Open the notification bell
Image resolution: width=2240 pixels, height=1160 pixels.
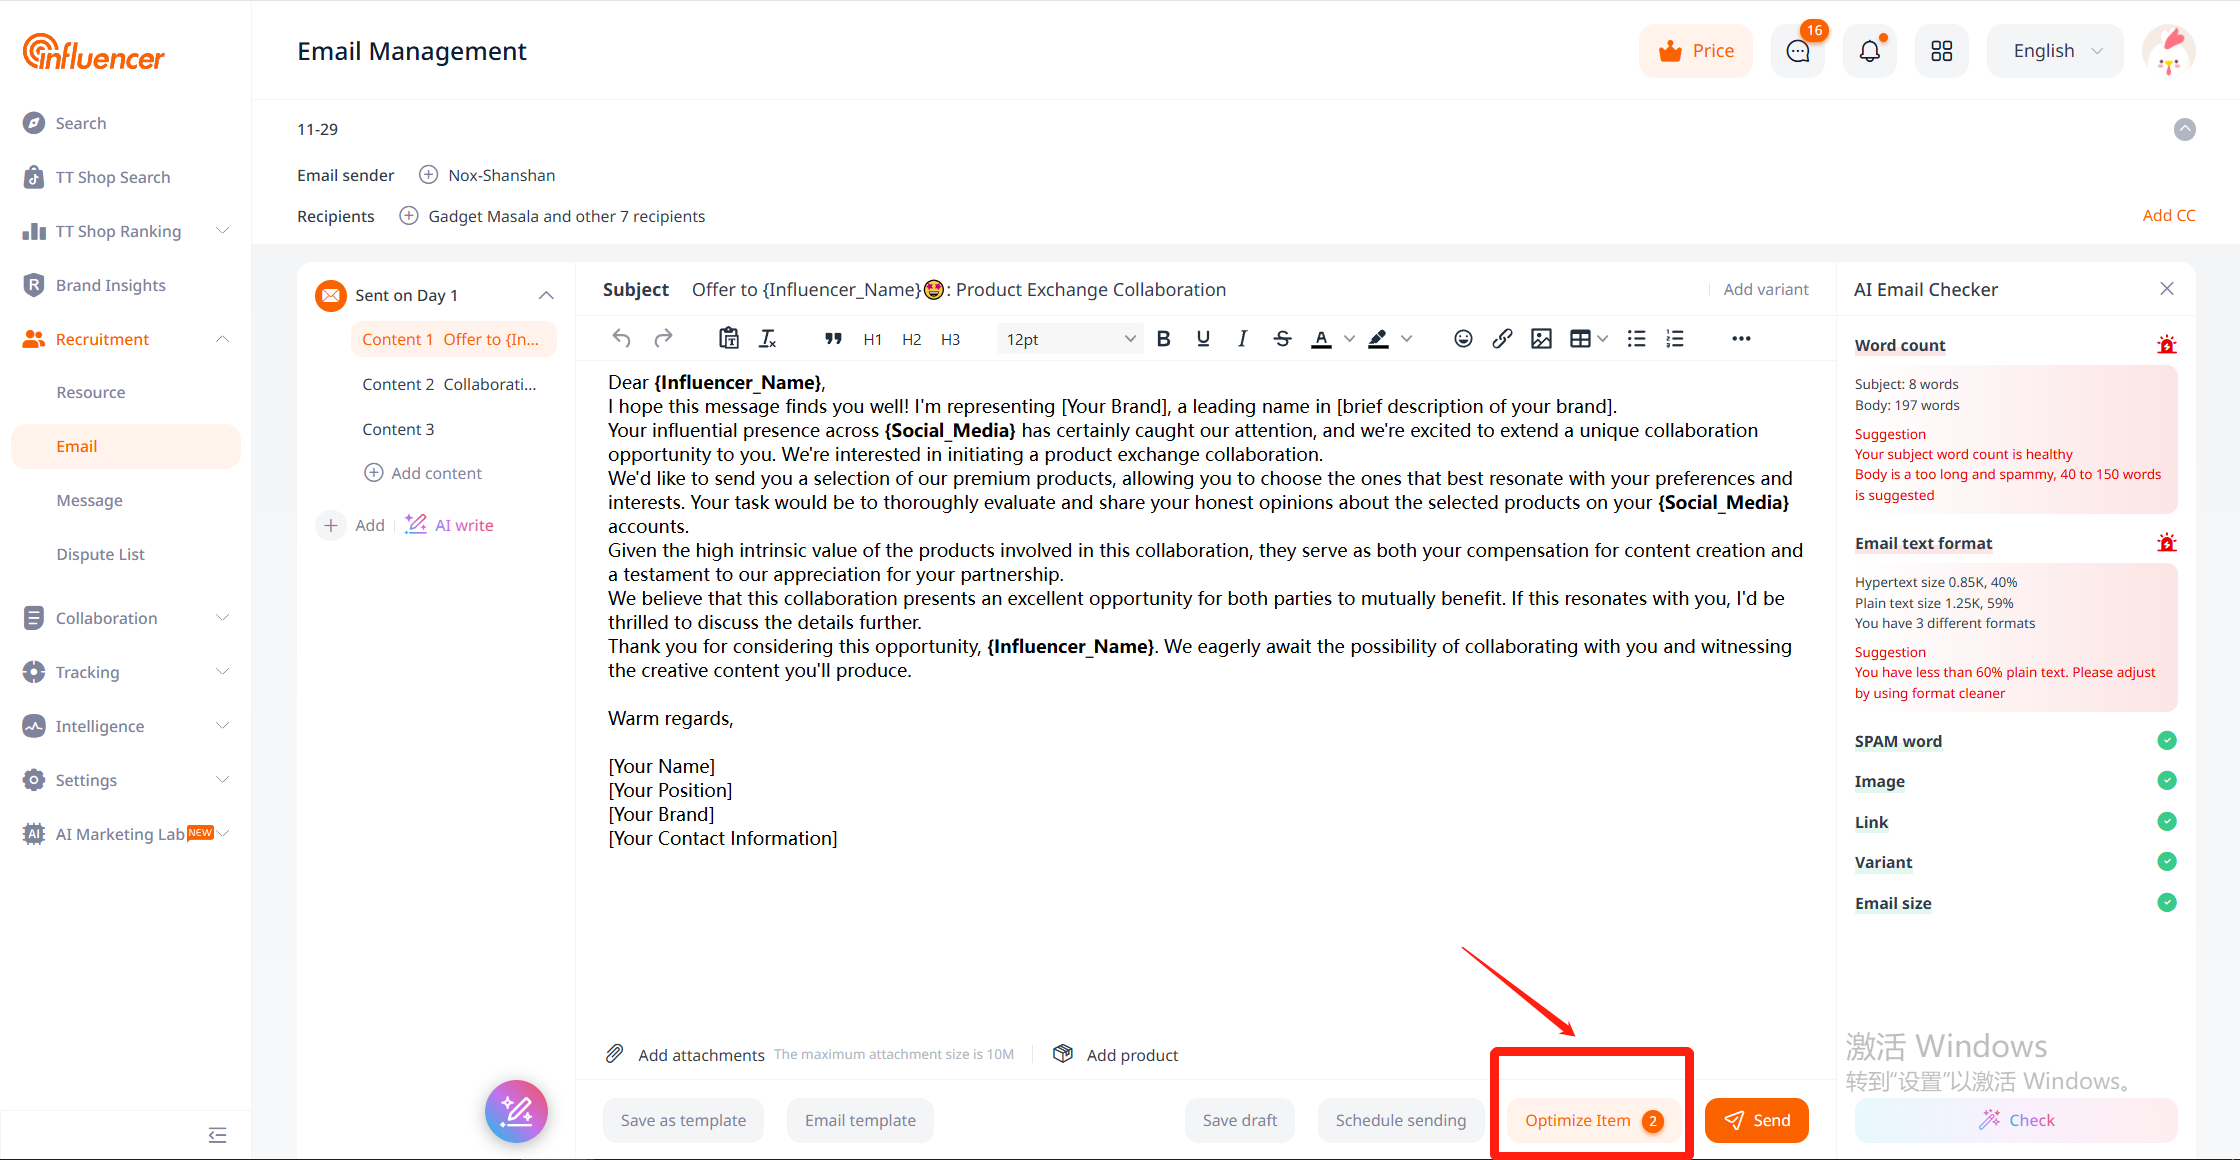1869,51
